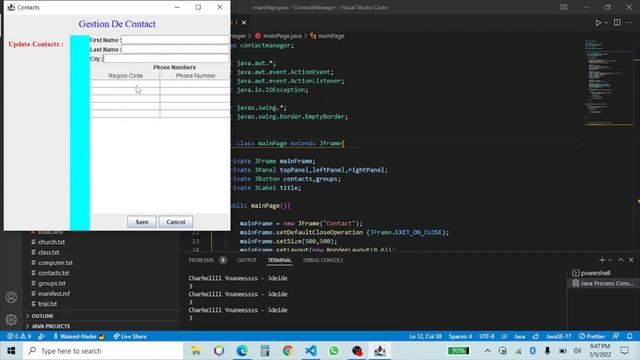Click JavaSE-17 runtime status item
The width and height of the screenshot is (640, 360).
coord(558,336)
